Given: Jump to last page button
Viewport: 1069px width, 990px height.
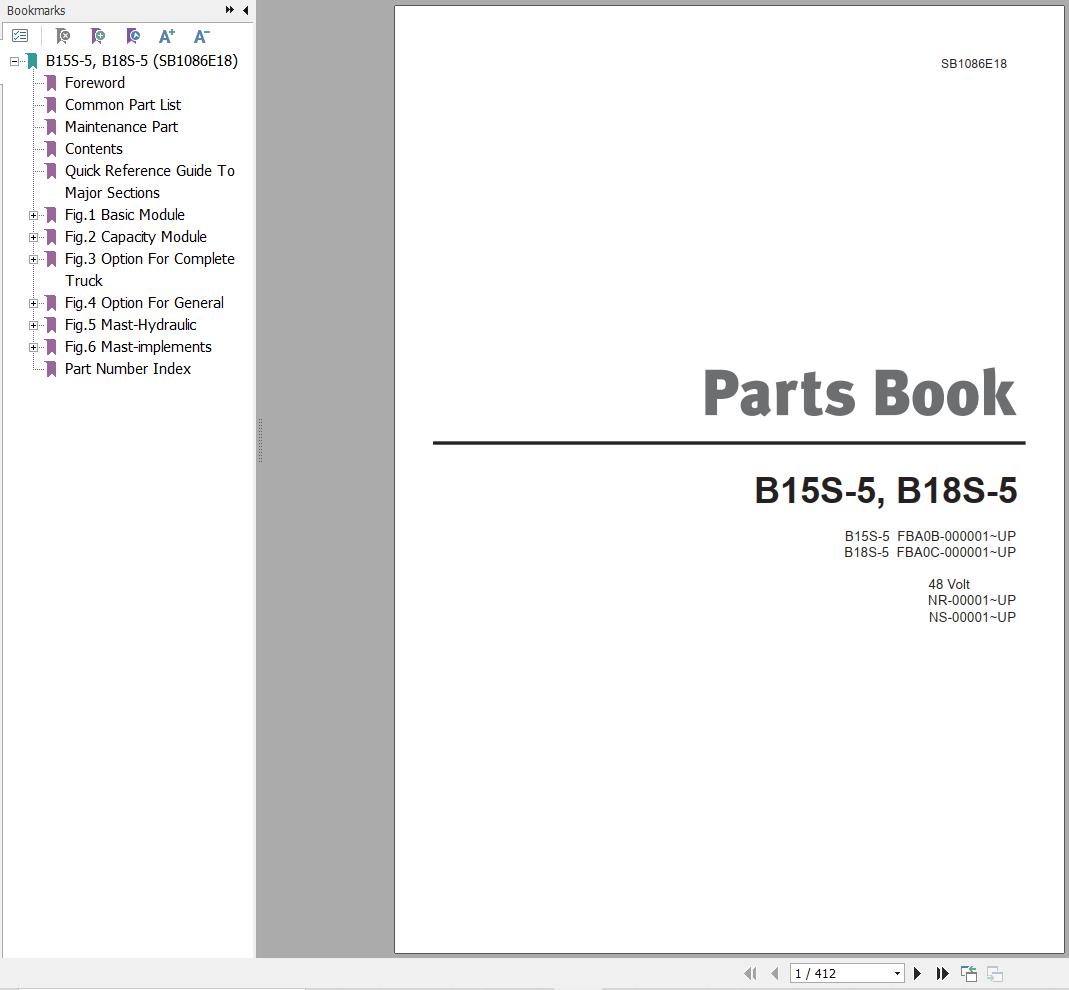Looking at the screenshot, I should [x=942, y=973].
